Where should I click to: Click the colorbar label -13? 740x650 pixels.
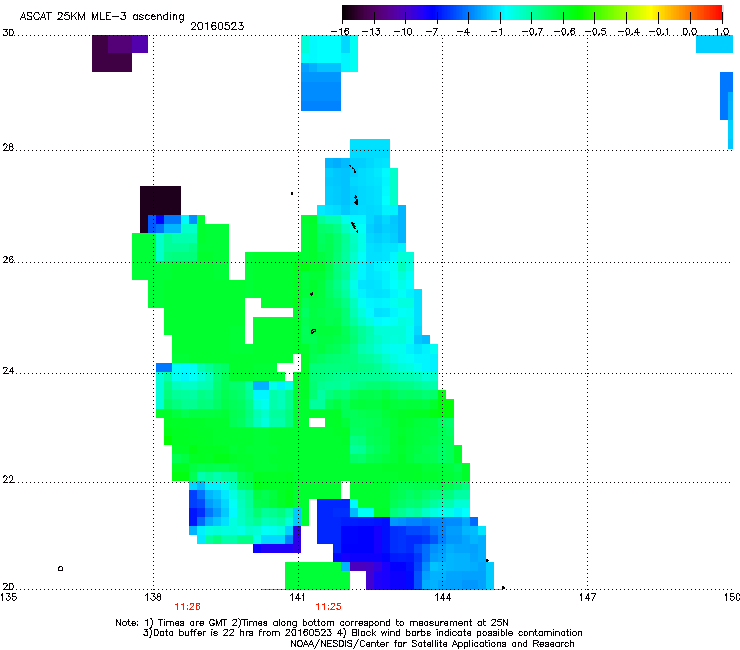[x=371, y=32]
